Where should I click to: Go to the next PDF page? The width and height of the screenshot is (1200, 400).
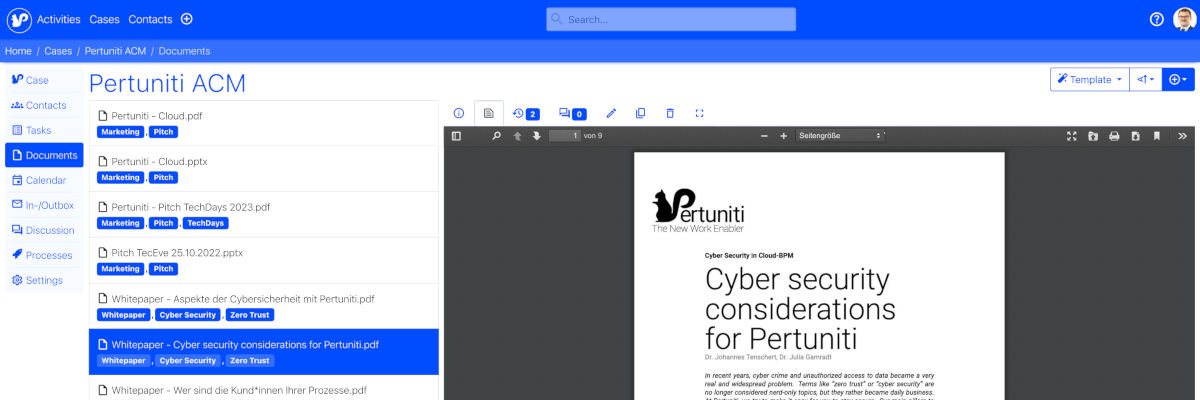click(537, 136)
